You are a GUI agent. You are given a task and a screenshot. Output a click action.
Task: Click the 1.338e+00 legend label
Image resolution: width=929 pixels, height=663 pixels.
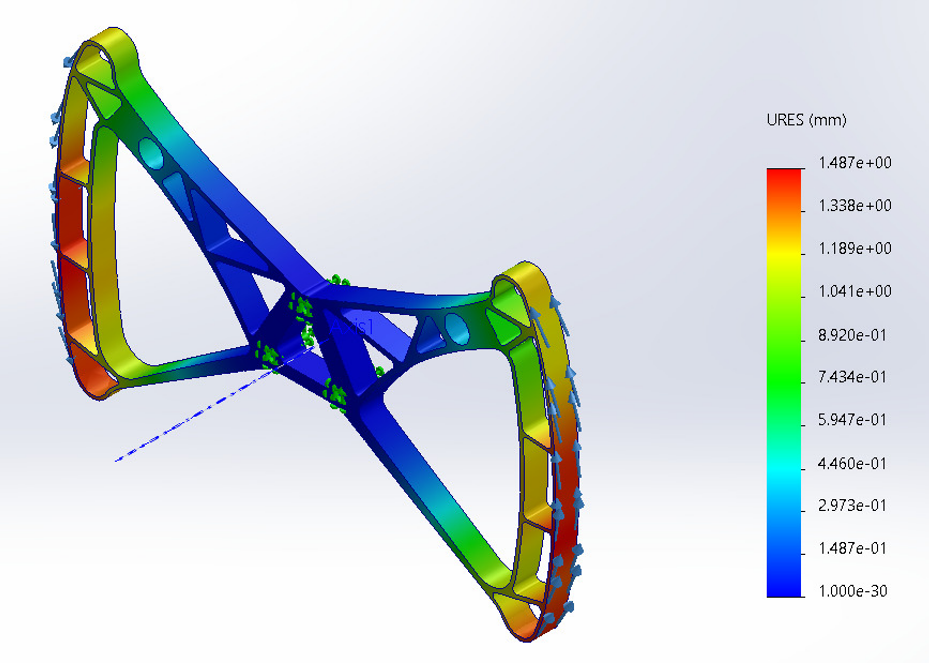pos(854,206)
